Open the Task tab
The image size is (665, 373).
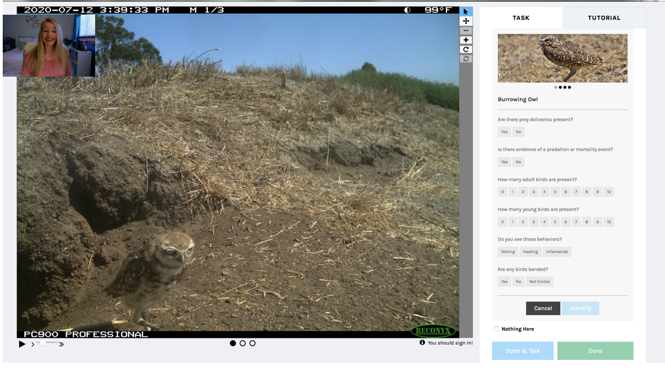[521, 18]
